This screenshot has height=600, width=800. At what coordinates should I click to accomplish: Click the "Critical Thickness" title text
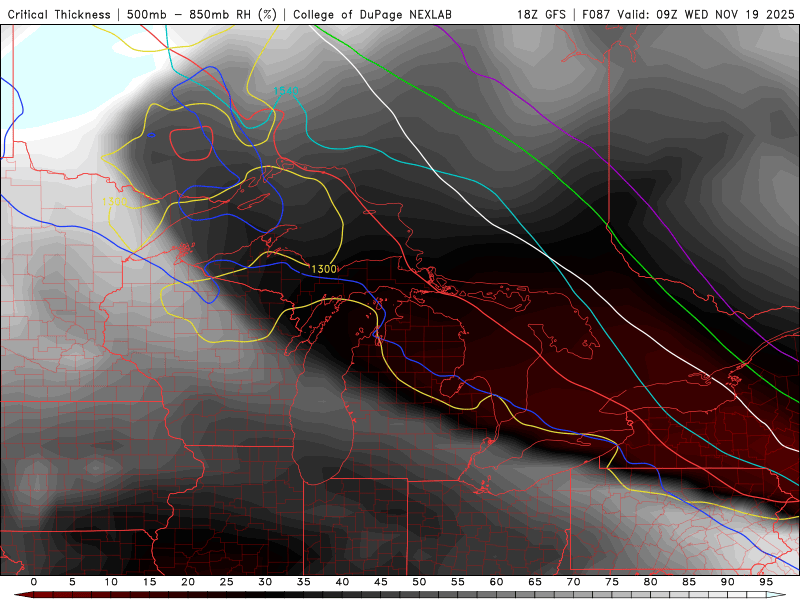[59, 14]
